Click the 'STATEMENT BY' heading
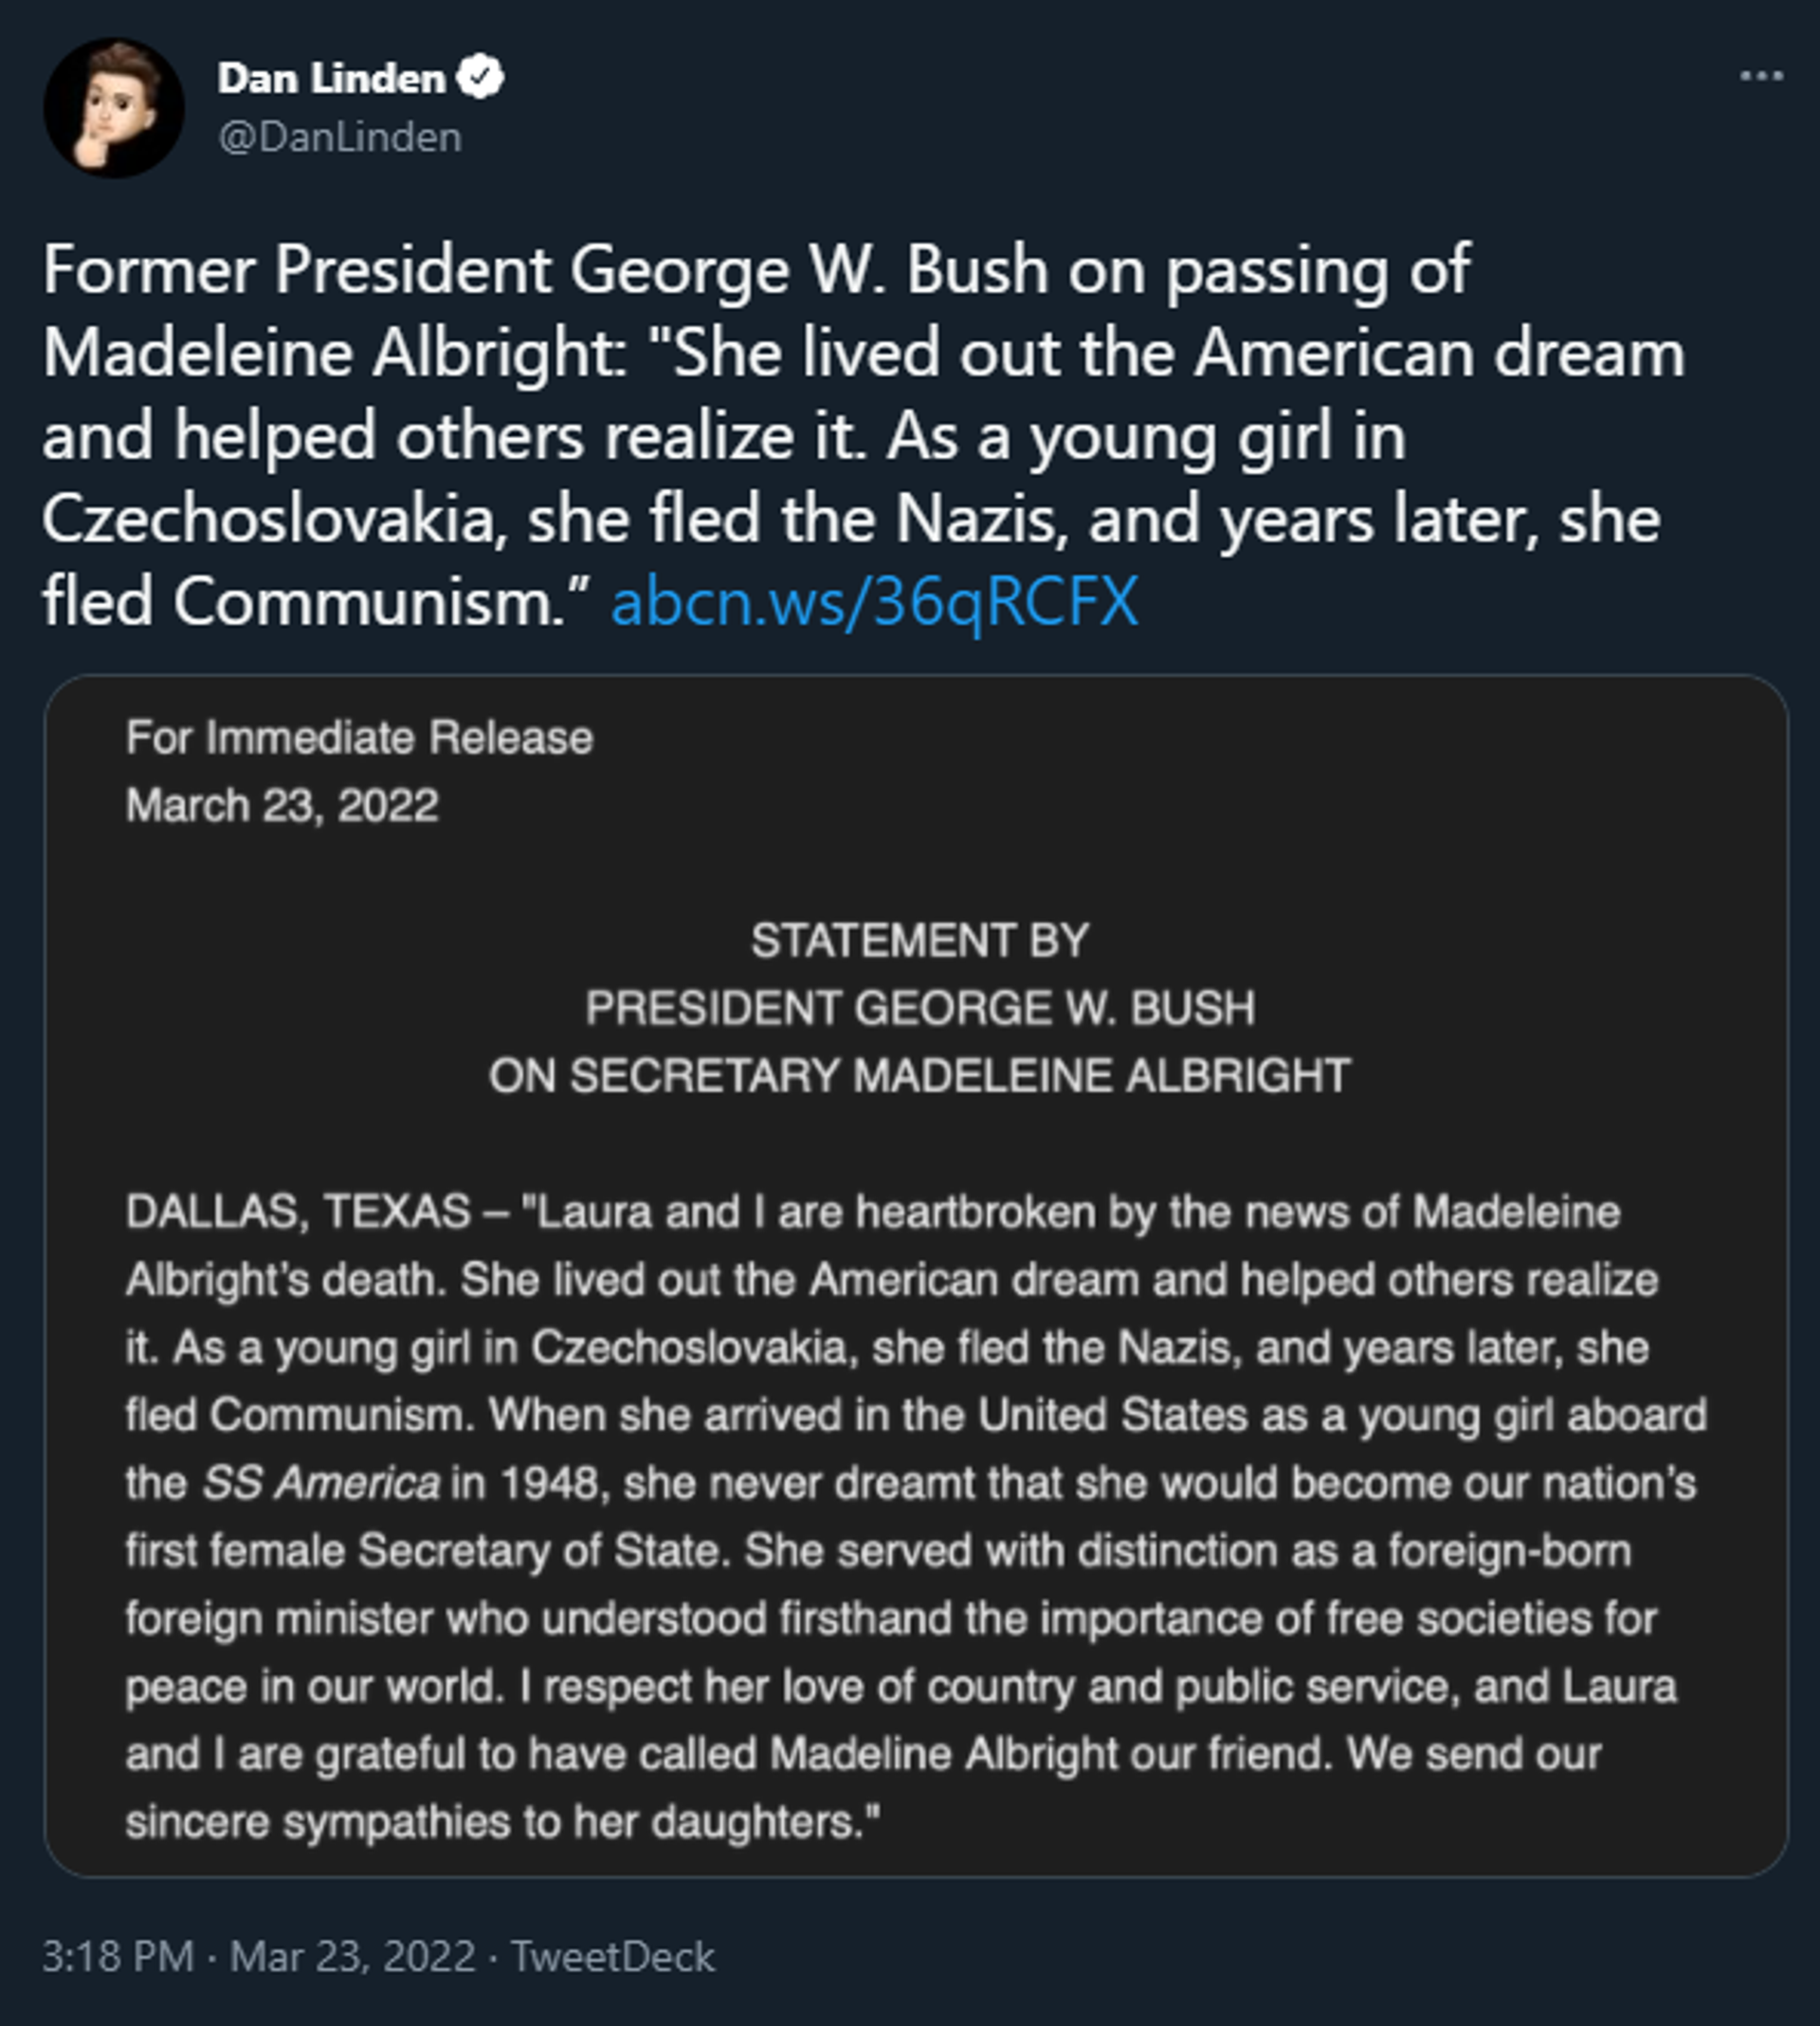 click(920, 941)
